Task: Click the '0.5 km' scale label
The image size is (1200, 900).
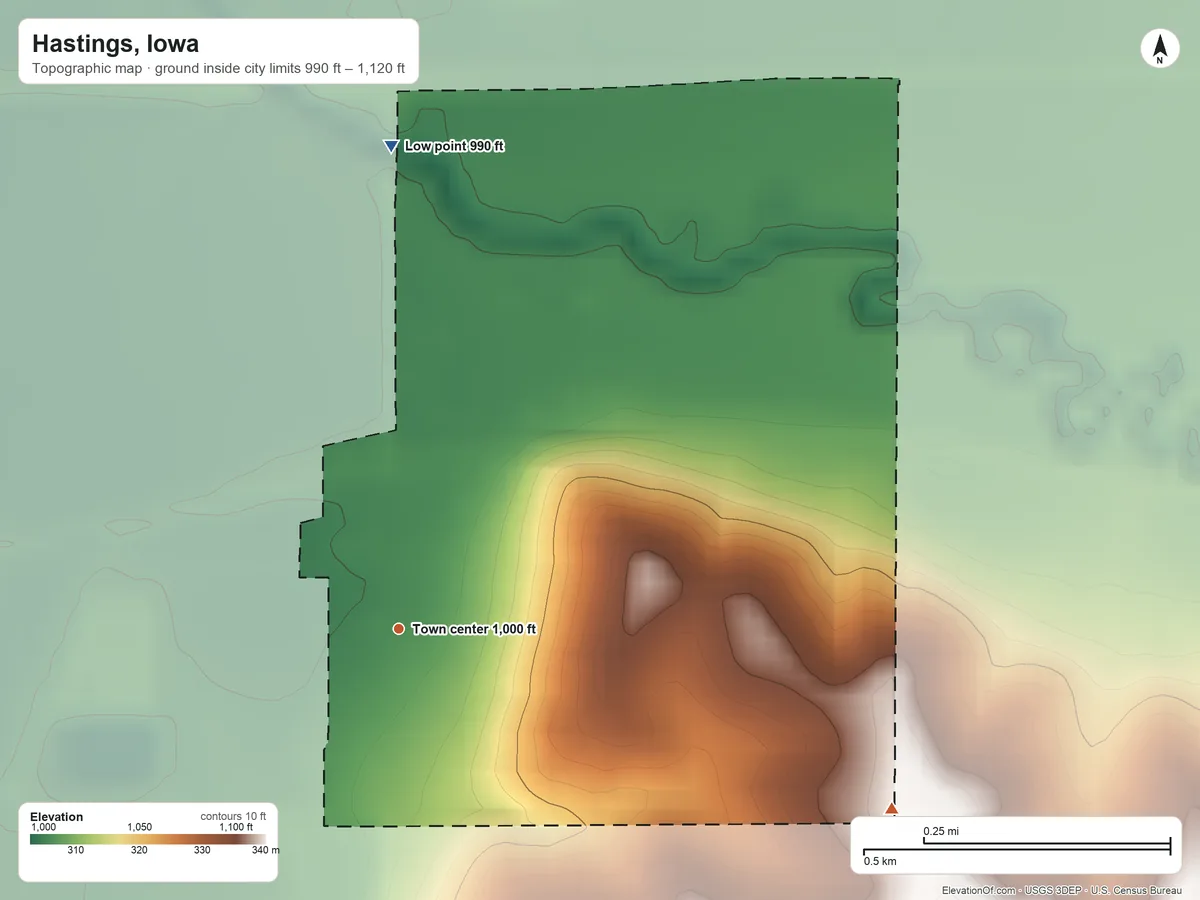Action: point(880,861)
